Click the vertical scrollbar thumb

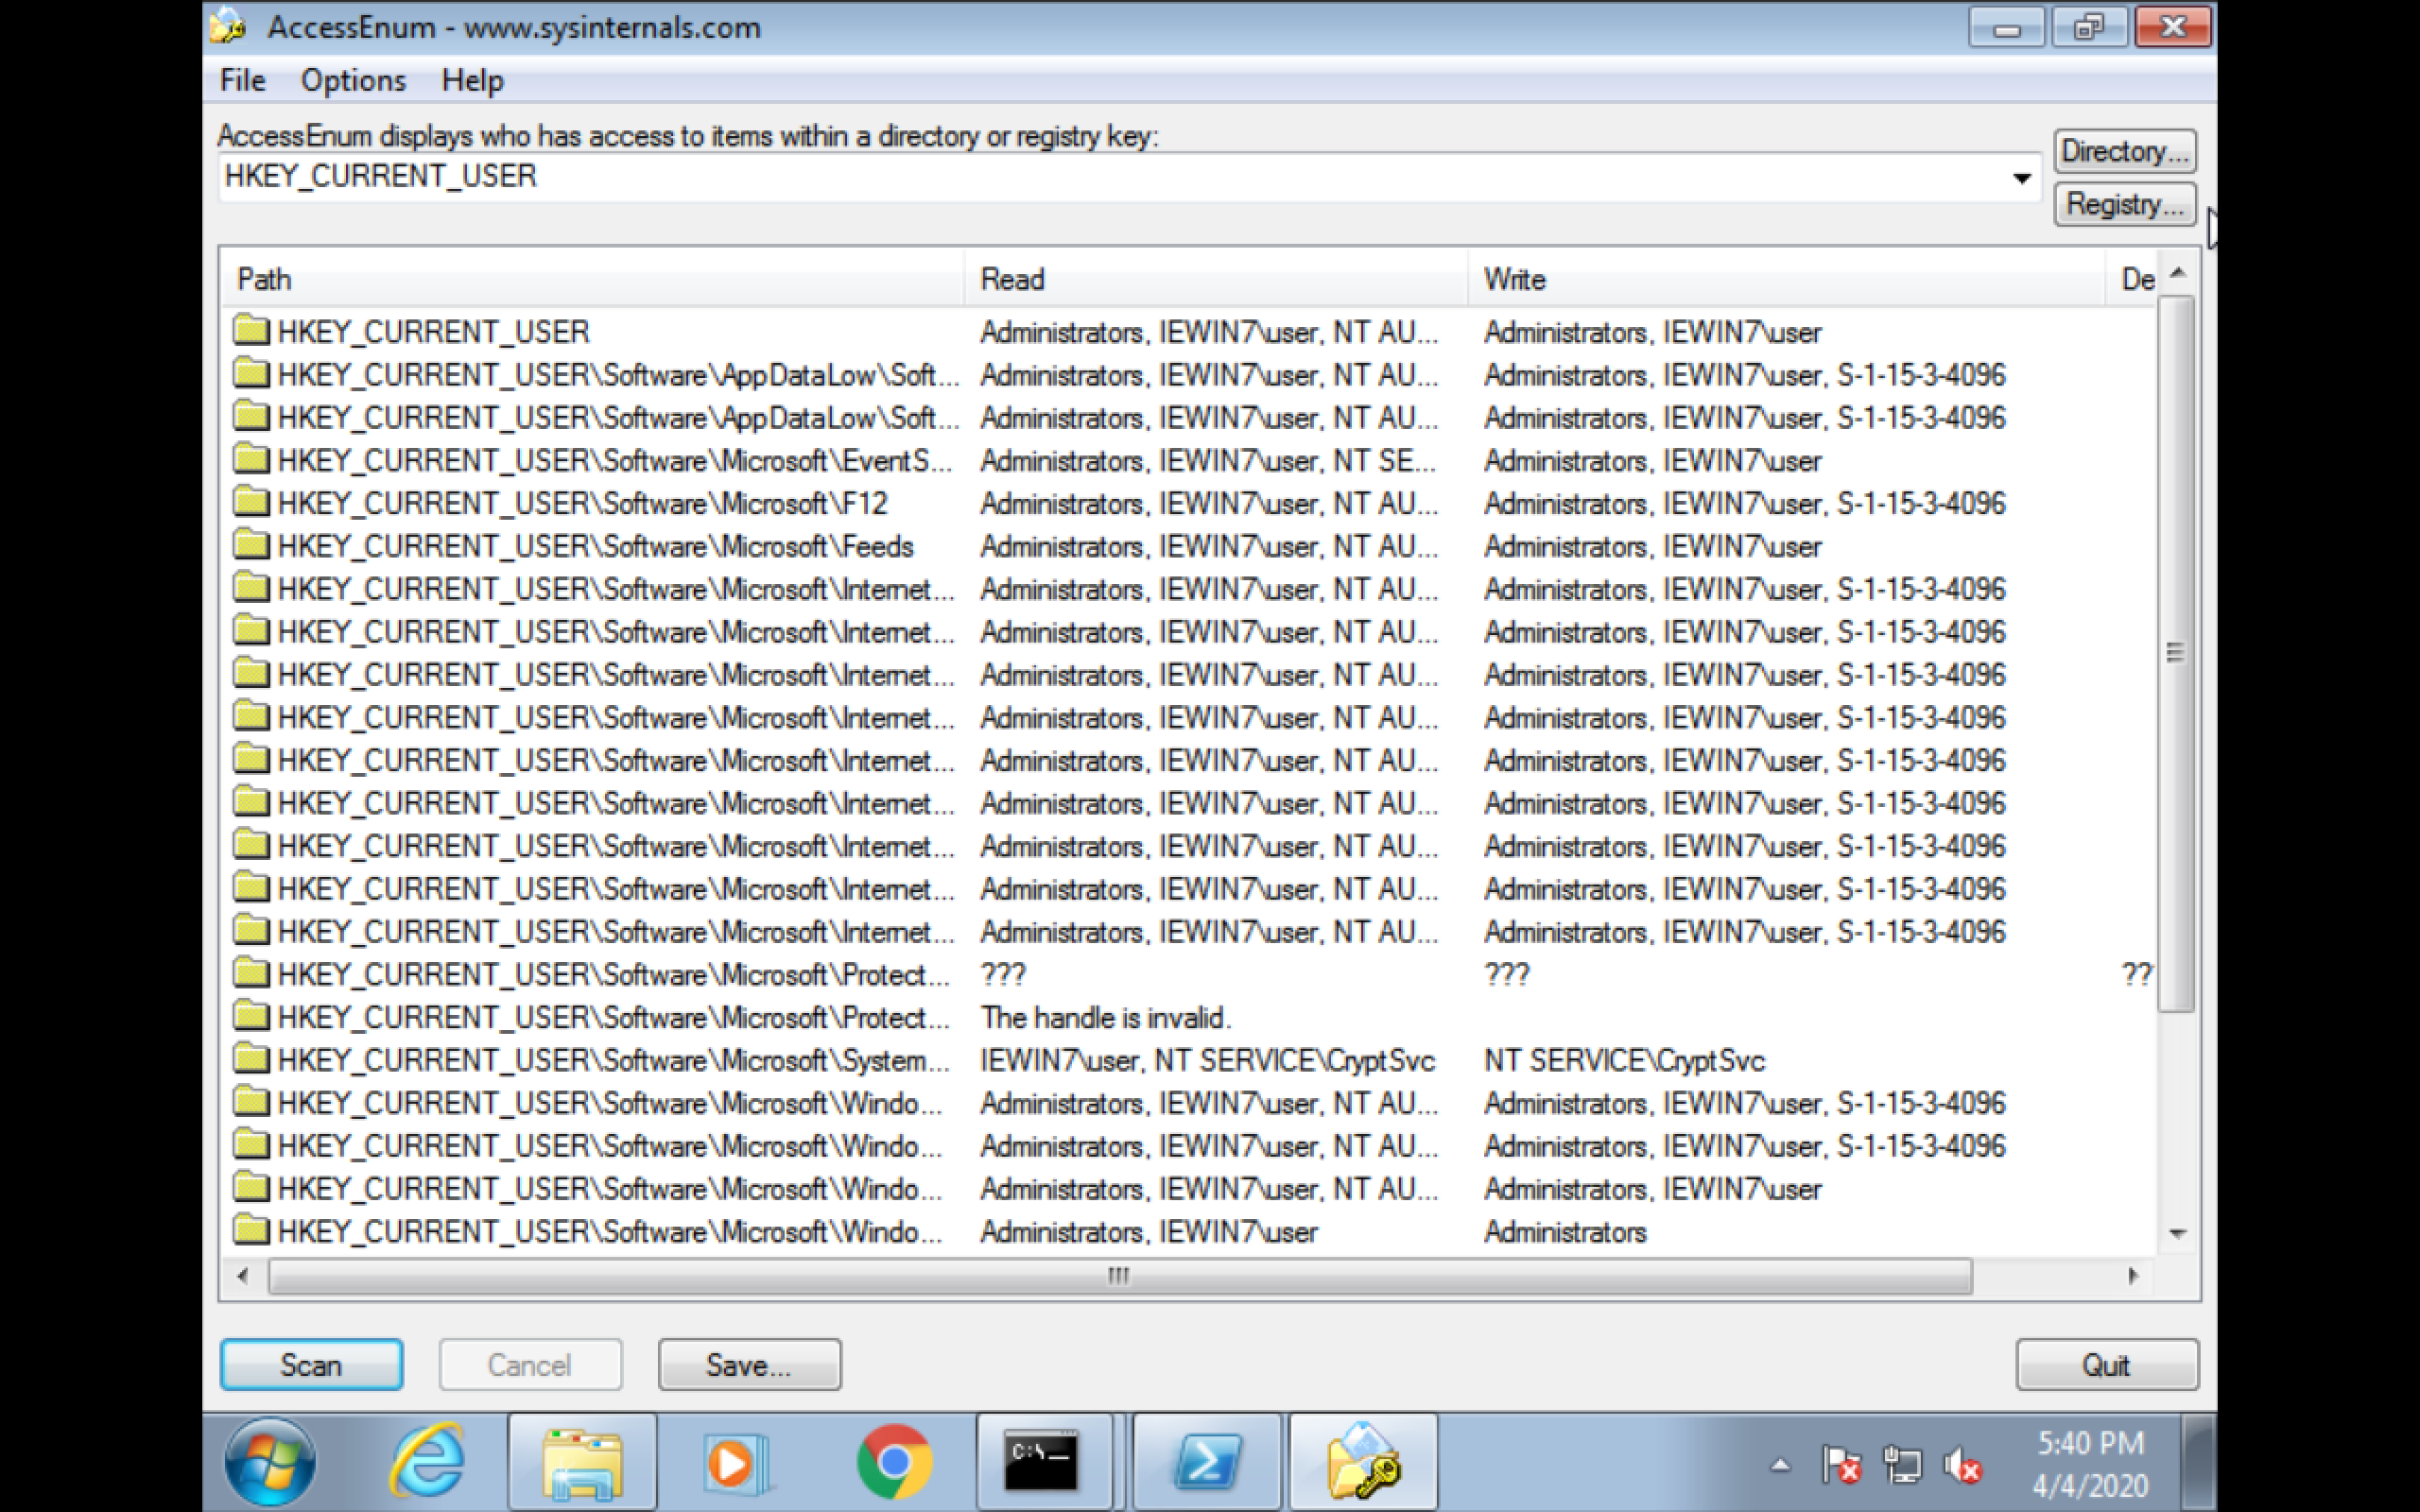2176,653
